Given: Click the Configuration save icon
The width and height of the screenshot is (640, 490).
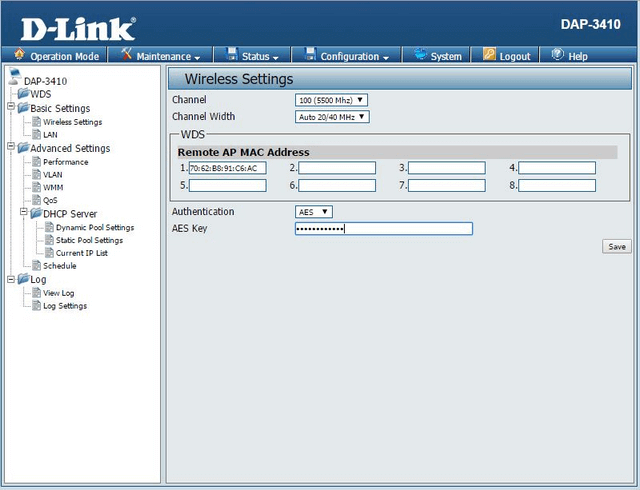Looking at the screenshot, I should [310, 56].
